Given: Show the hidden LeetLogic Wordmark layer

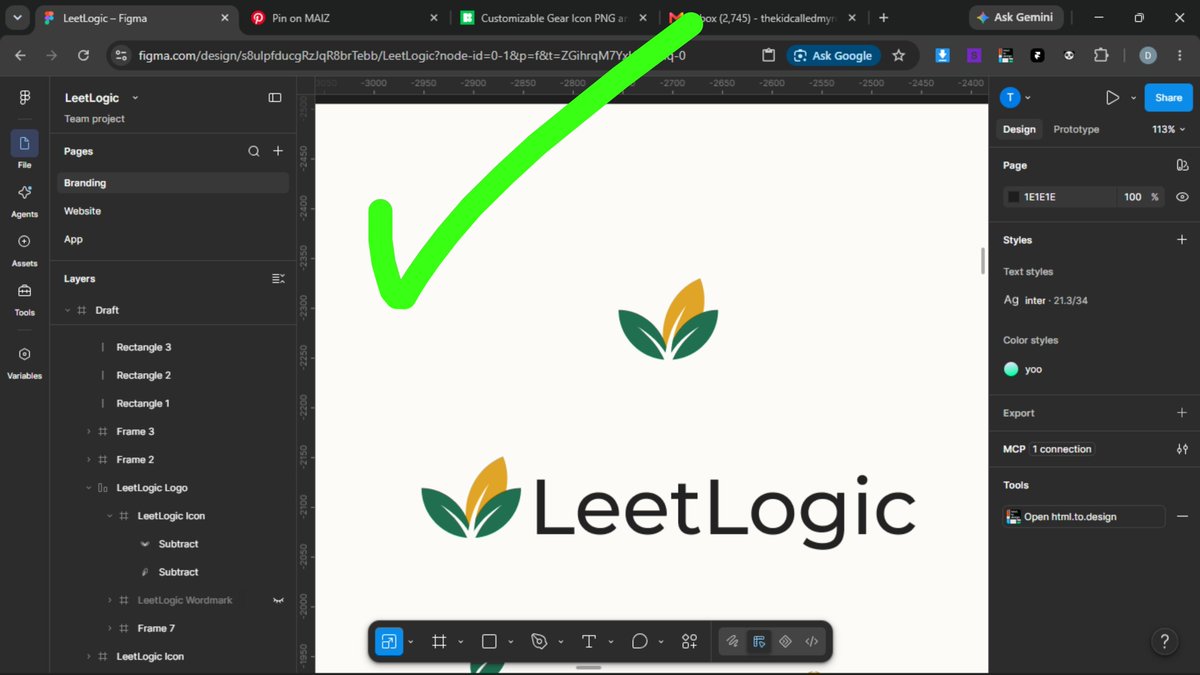Looking at the screenshot, I should coord(278,600).
